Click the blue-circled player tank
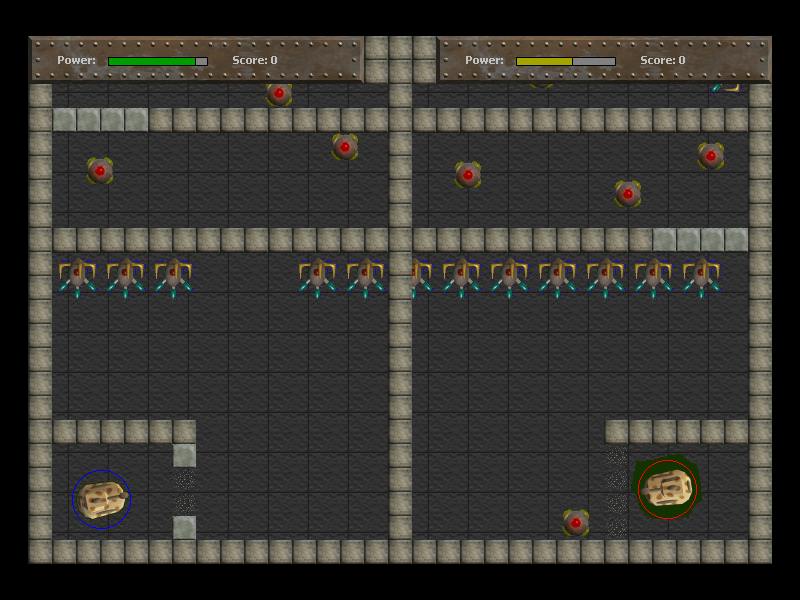This screenshot has height=600, width=800. click(102, 499)
